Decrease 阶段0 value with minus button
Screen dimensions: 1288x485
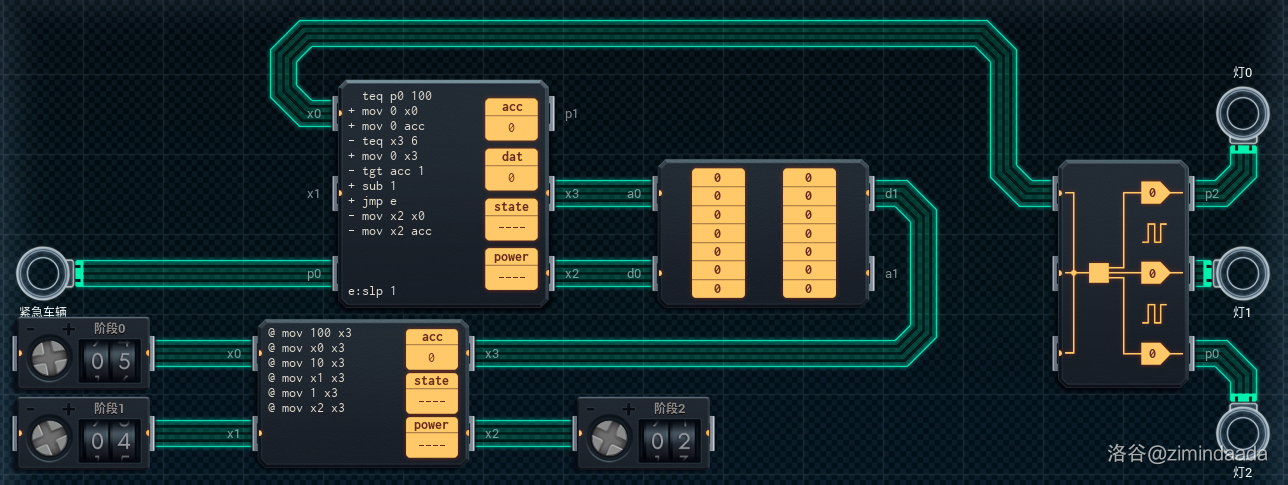coord(30,329)
